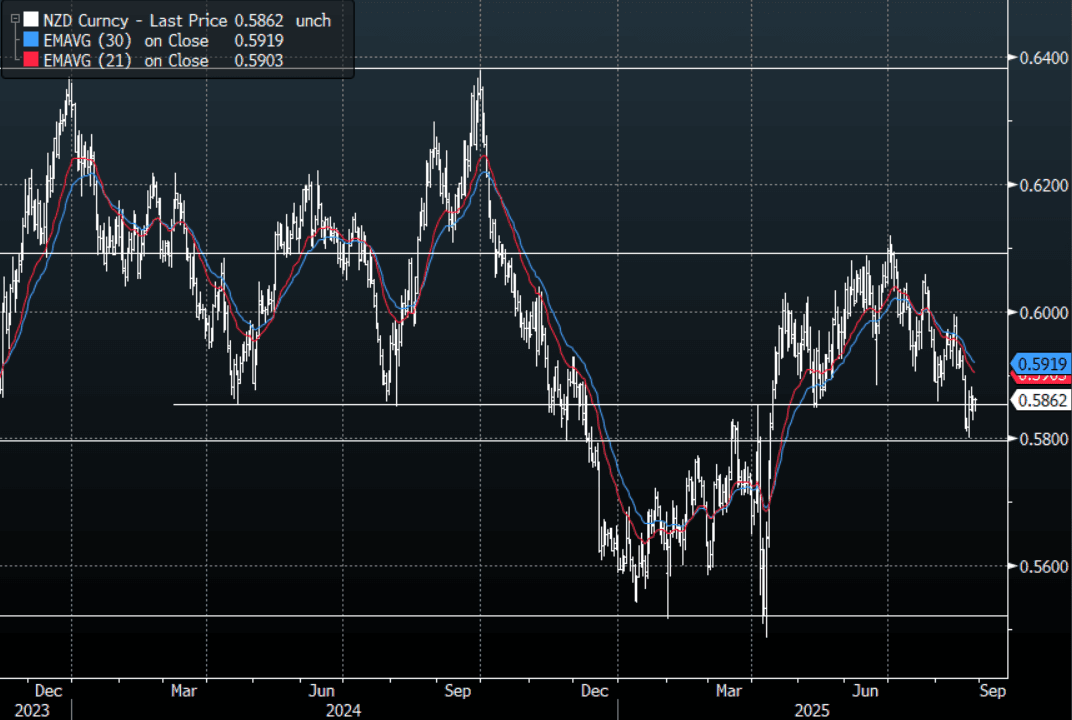
Task: Click the 2024 year label on time axis
Action: (x=342, y=710)
